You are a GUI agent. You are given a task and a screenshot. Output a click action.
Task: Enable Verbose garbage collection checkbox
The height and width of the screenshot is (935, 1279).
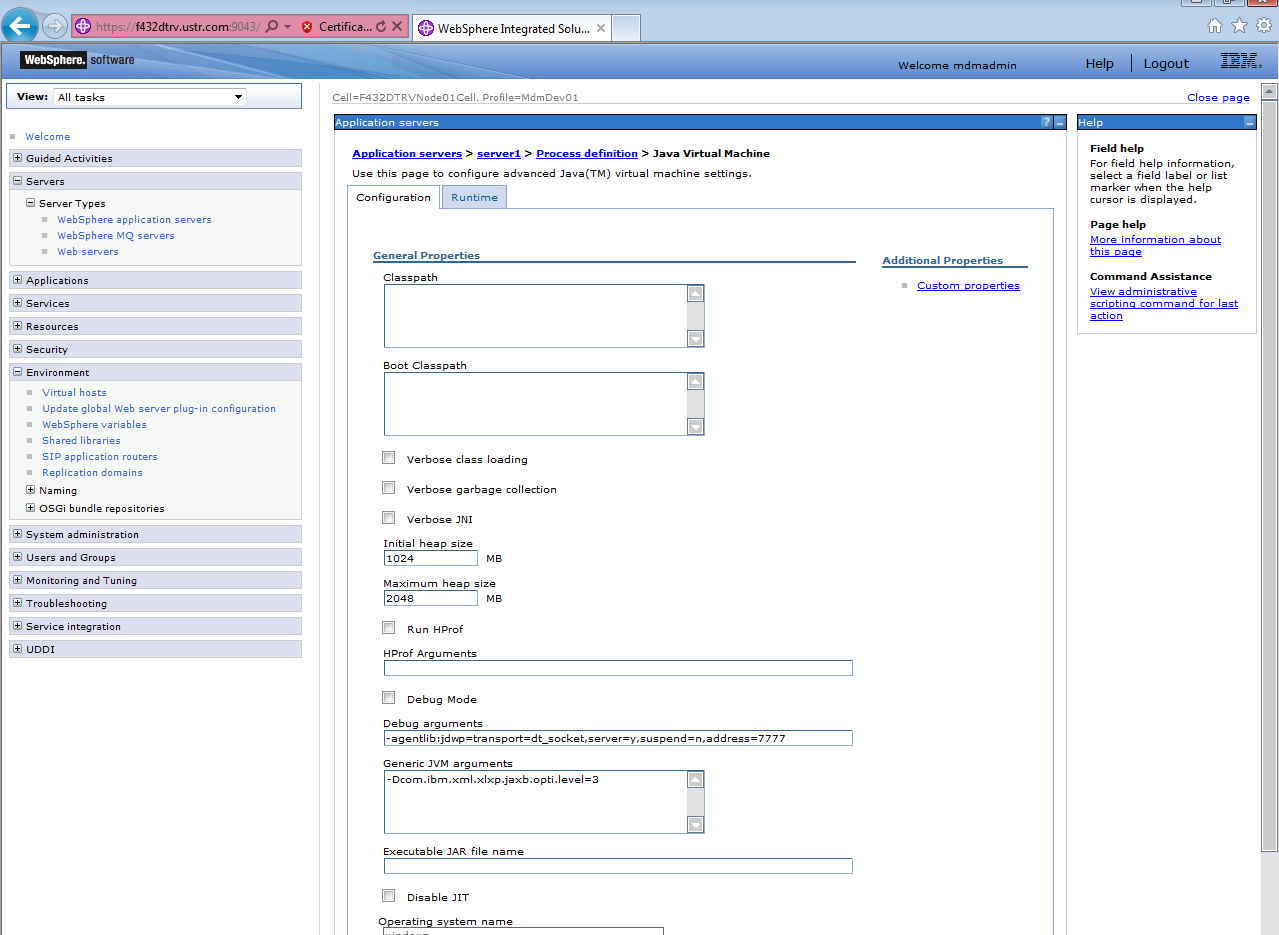389,488
